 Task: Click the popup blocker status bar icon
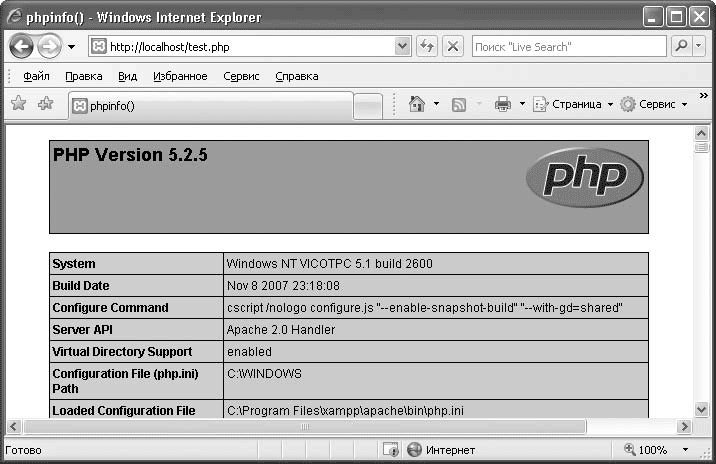(x=391, y=450)
